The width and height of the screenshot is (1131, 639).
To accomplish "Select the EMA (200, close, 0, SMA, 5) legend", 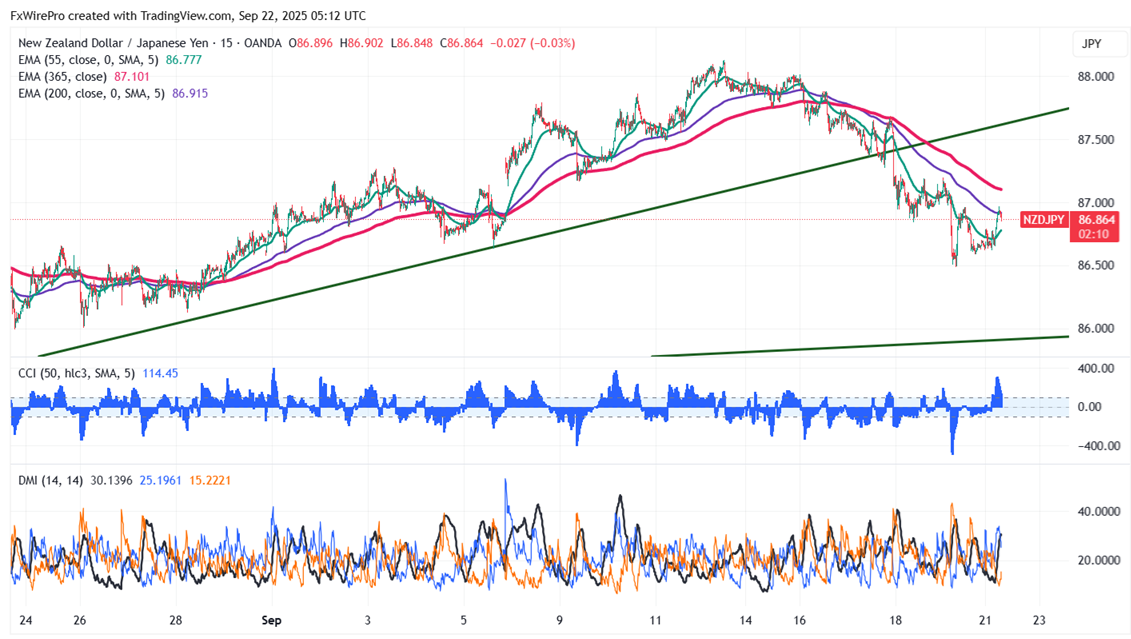I will pyautogui.click(x=92, y=93).
